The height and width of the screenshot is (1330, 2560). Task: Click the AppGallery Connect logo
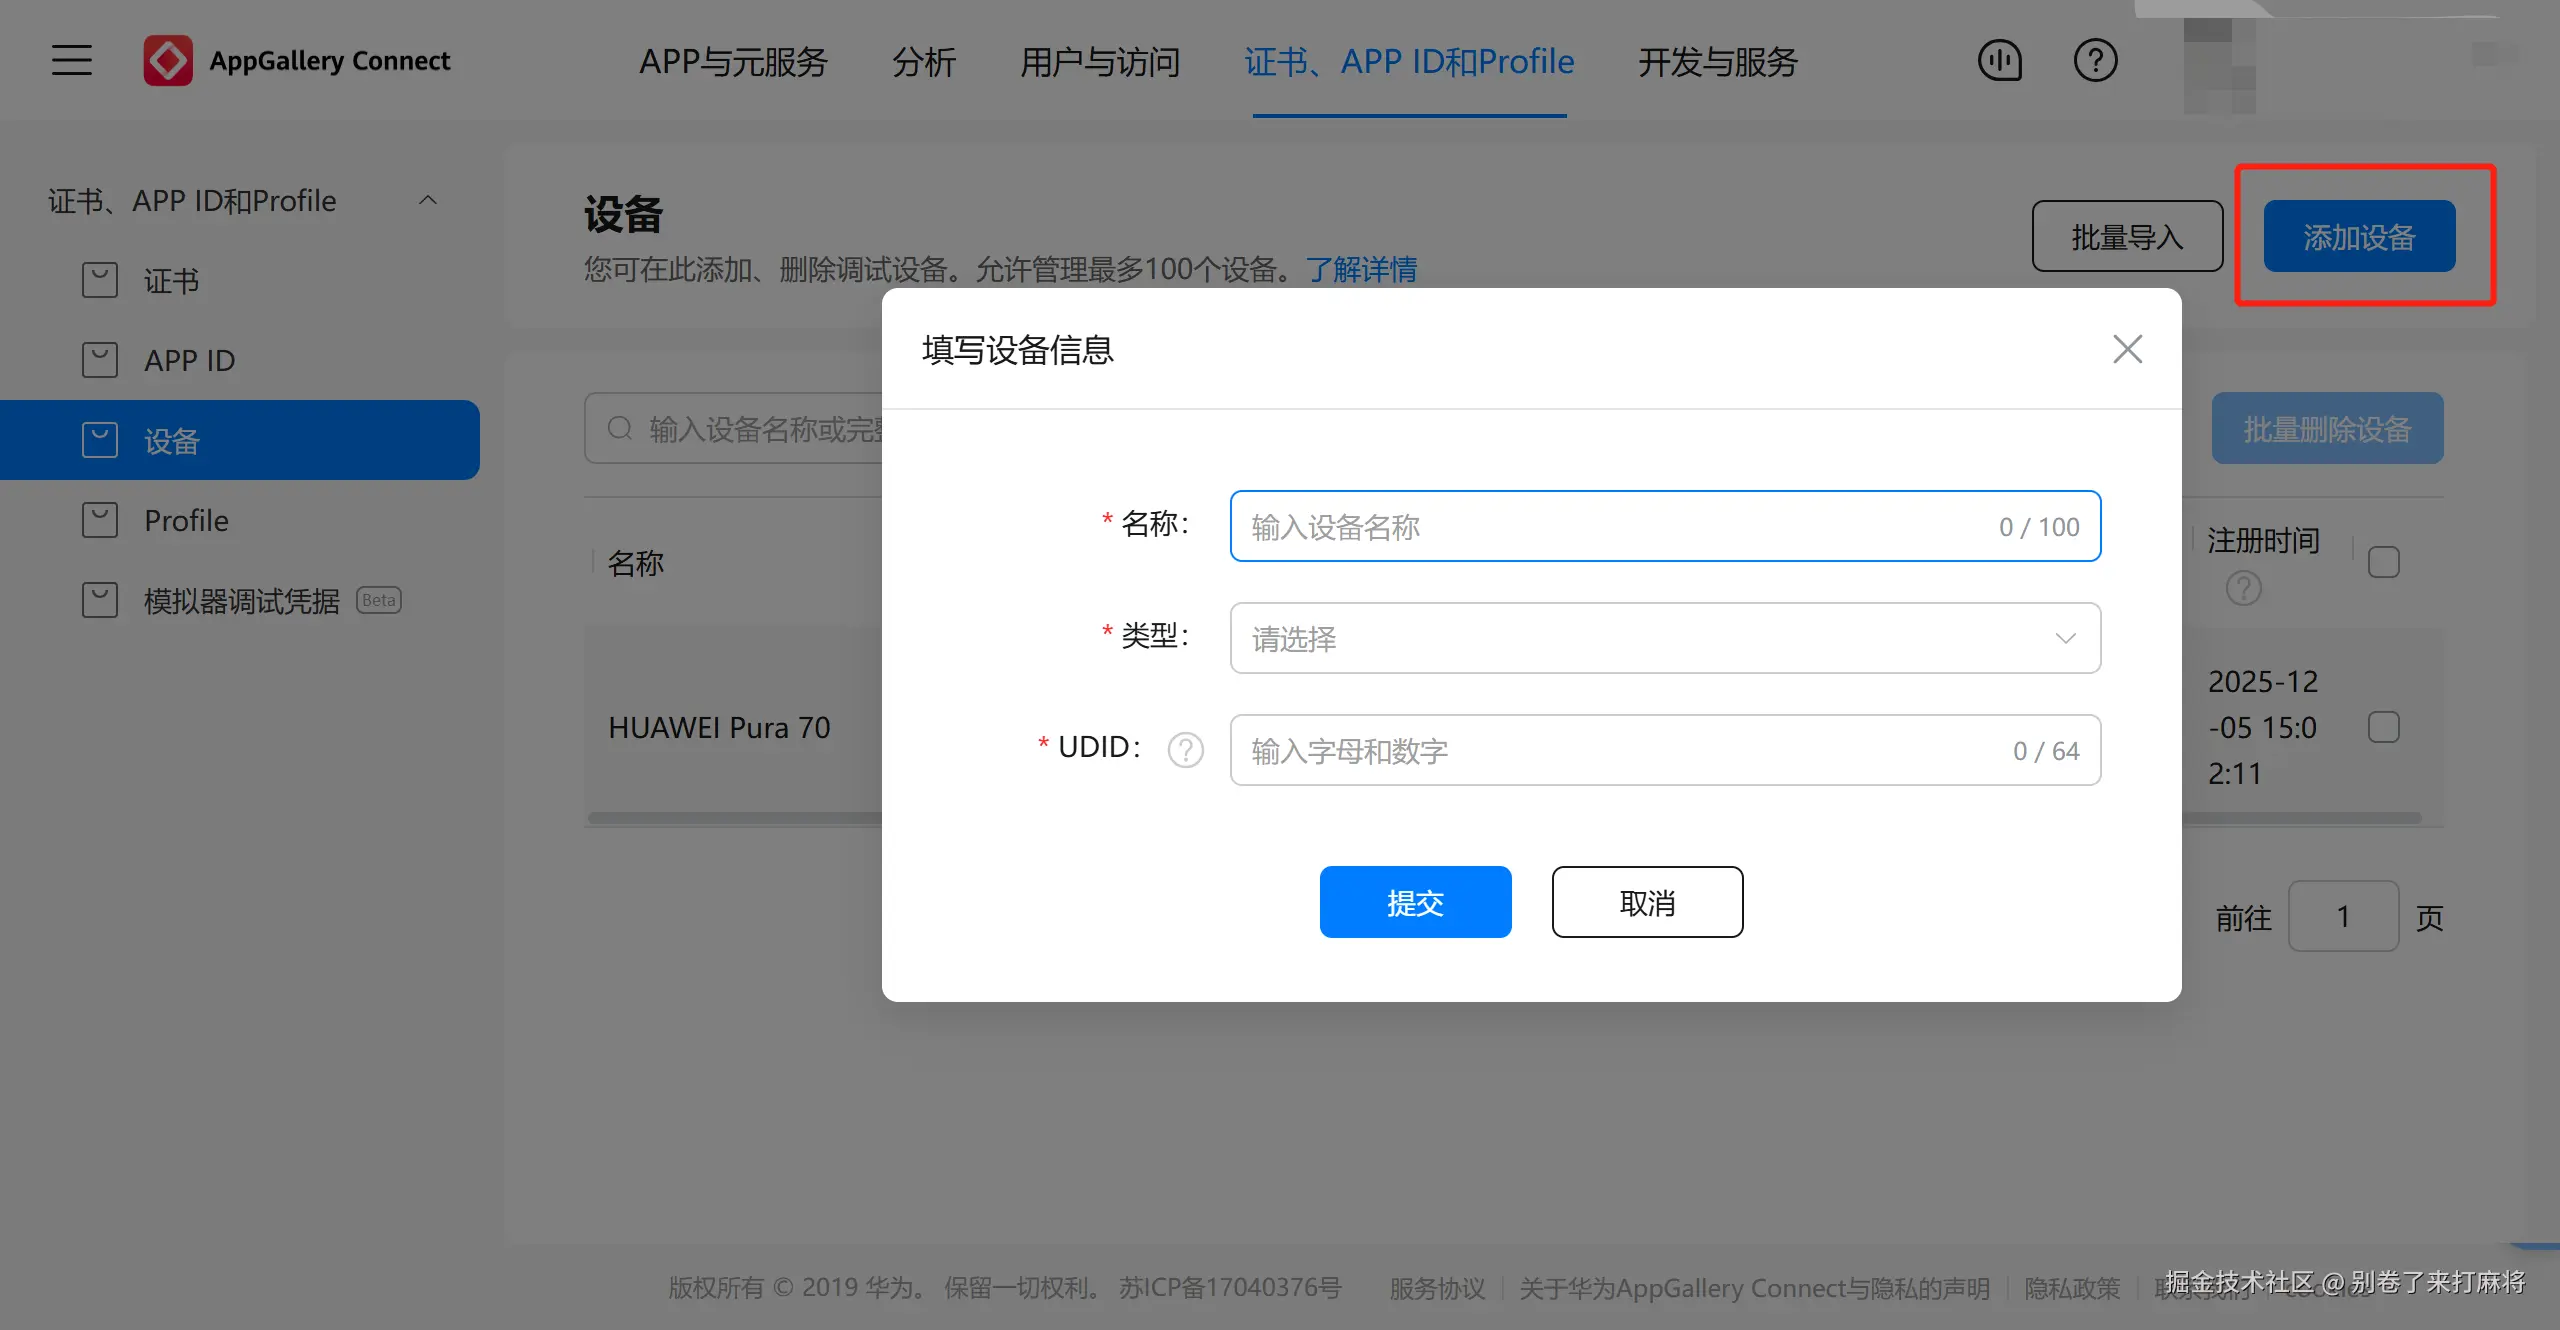pyautogui.click(x=168, y=61)
